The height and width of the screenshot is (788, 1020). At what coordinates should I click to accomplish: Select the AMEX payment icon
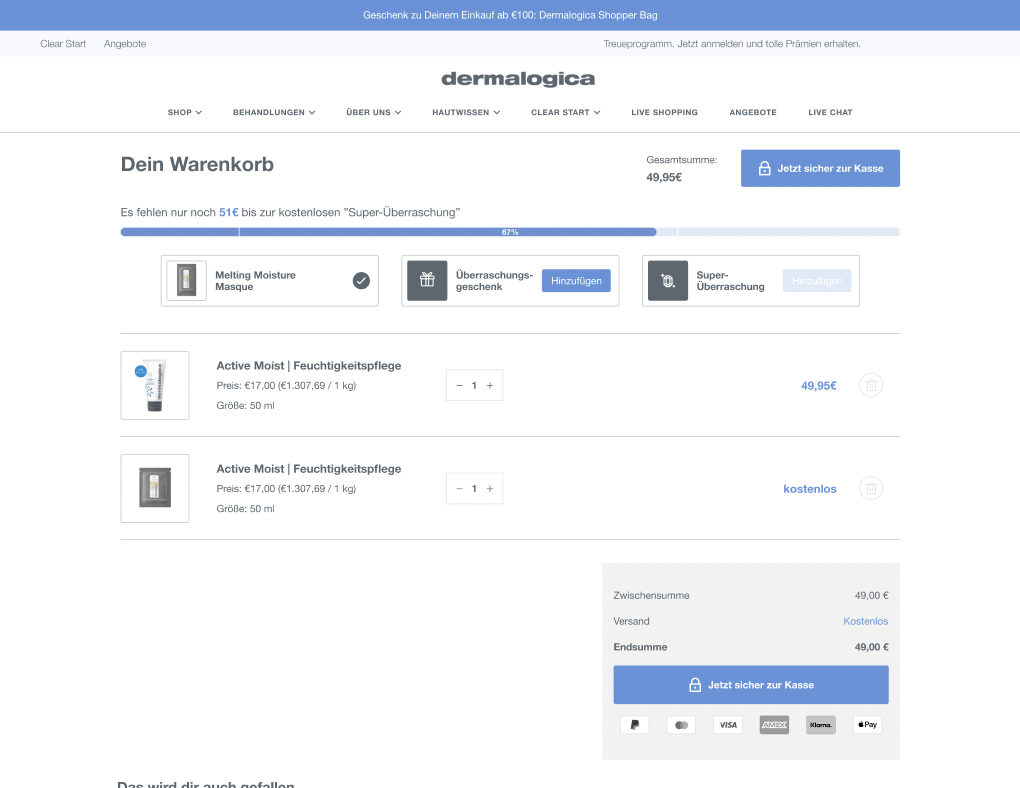(773, 724)
